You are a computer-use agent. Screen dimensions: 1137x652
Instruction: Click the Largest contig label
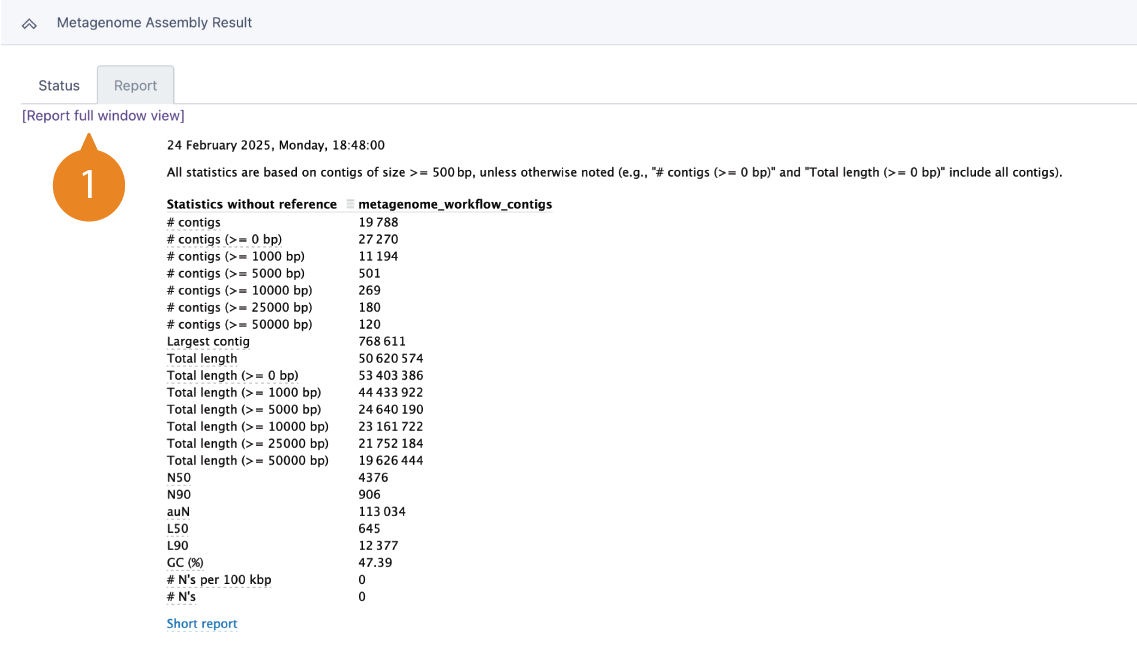pyautogui.click(x=208, y=342)
